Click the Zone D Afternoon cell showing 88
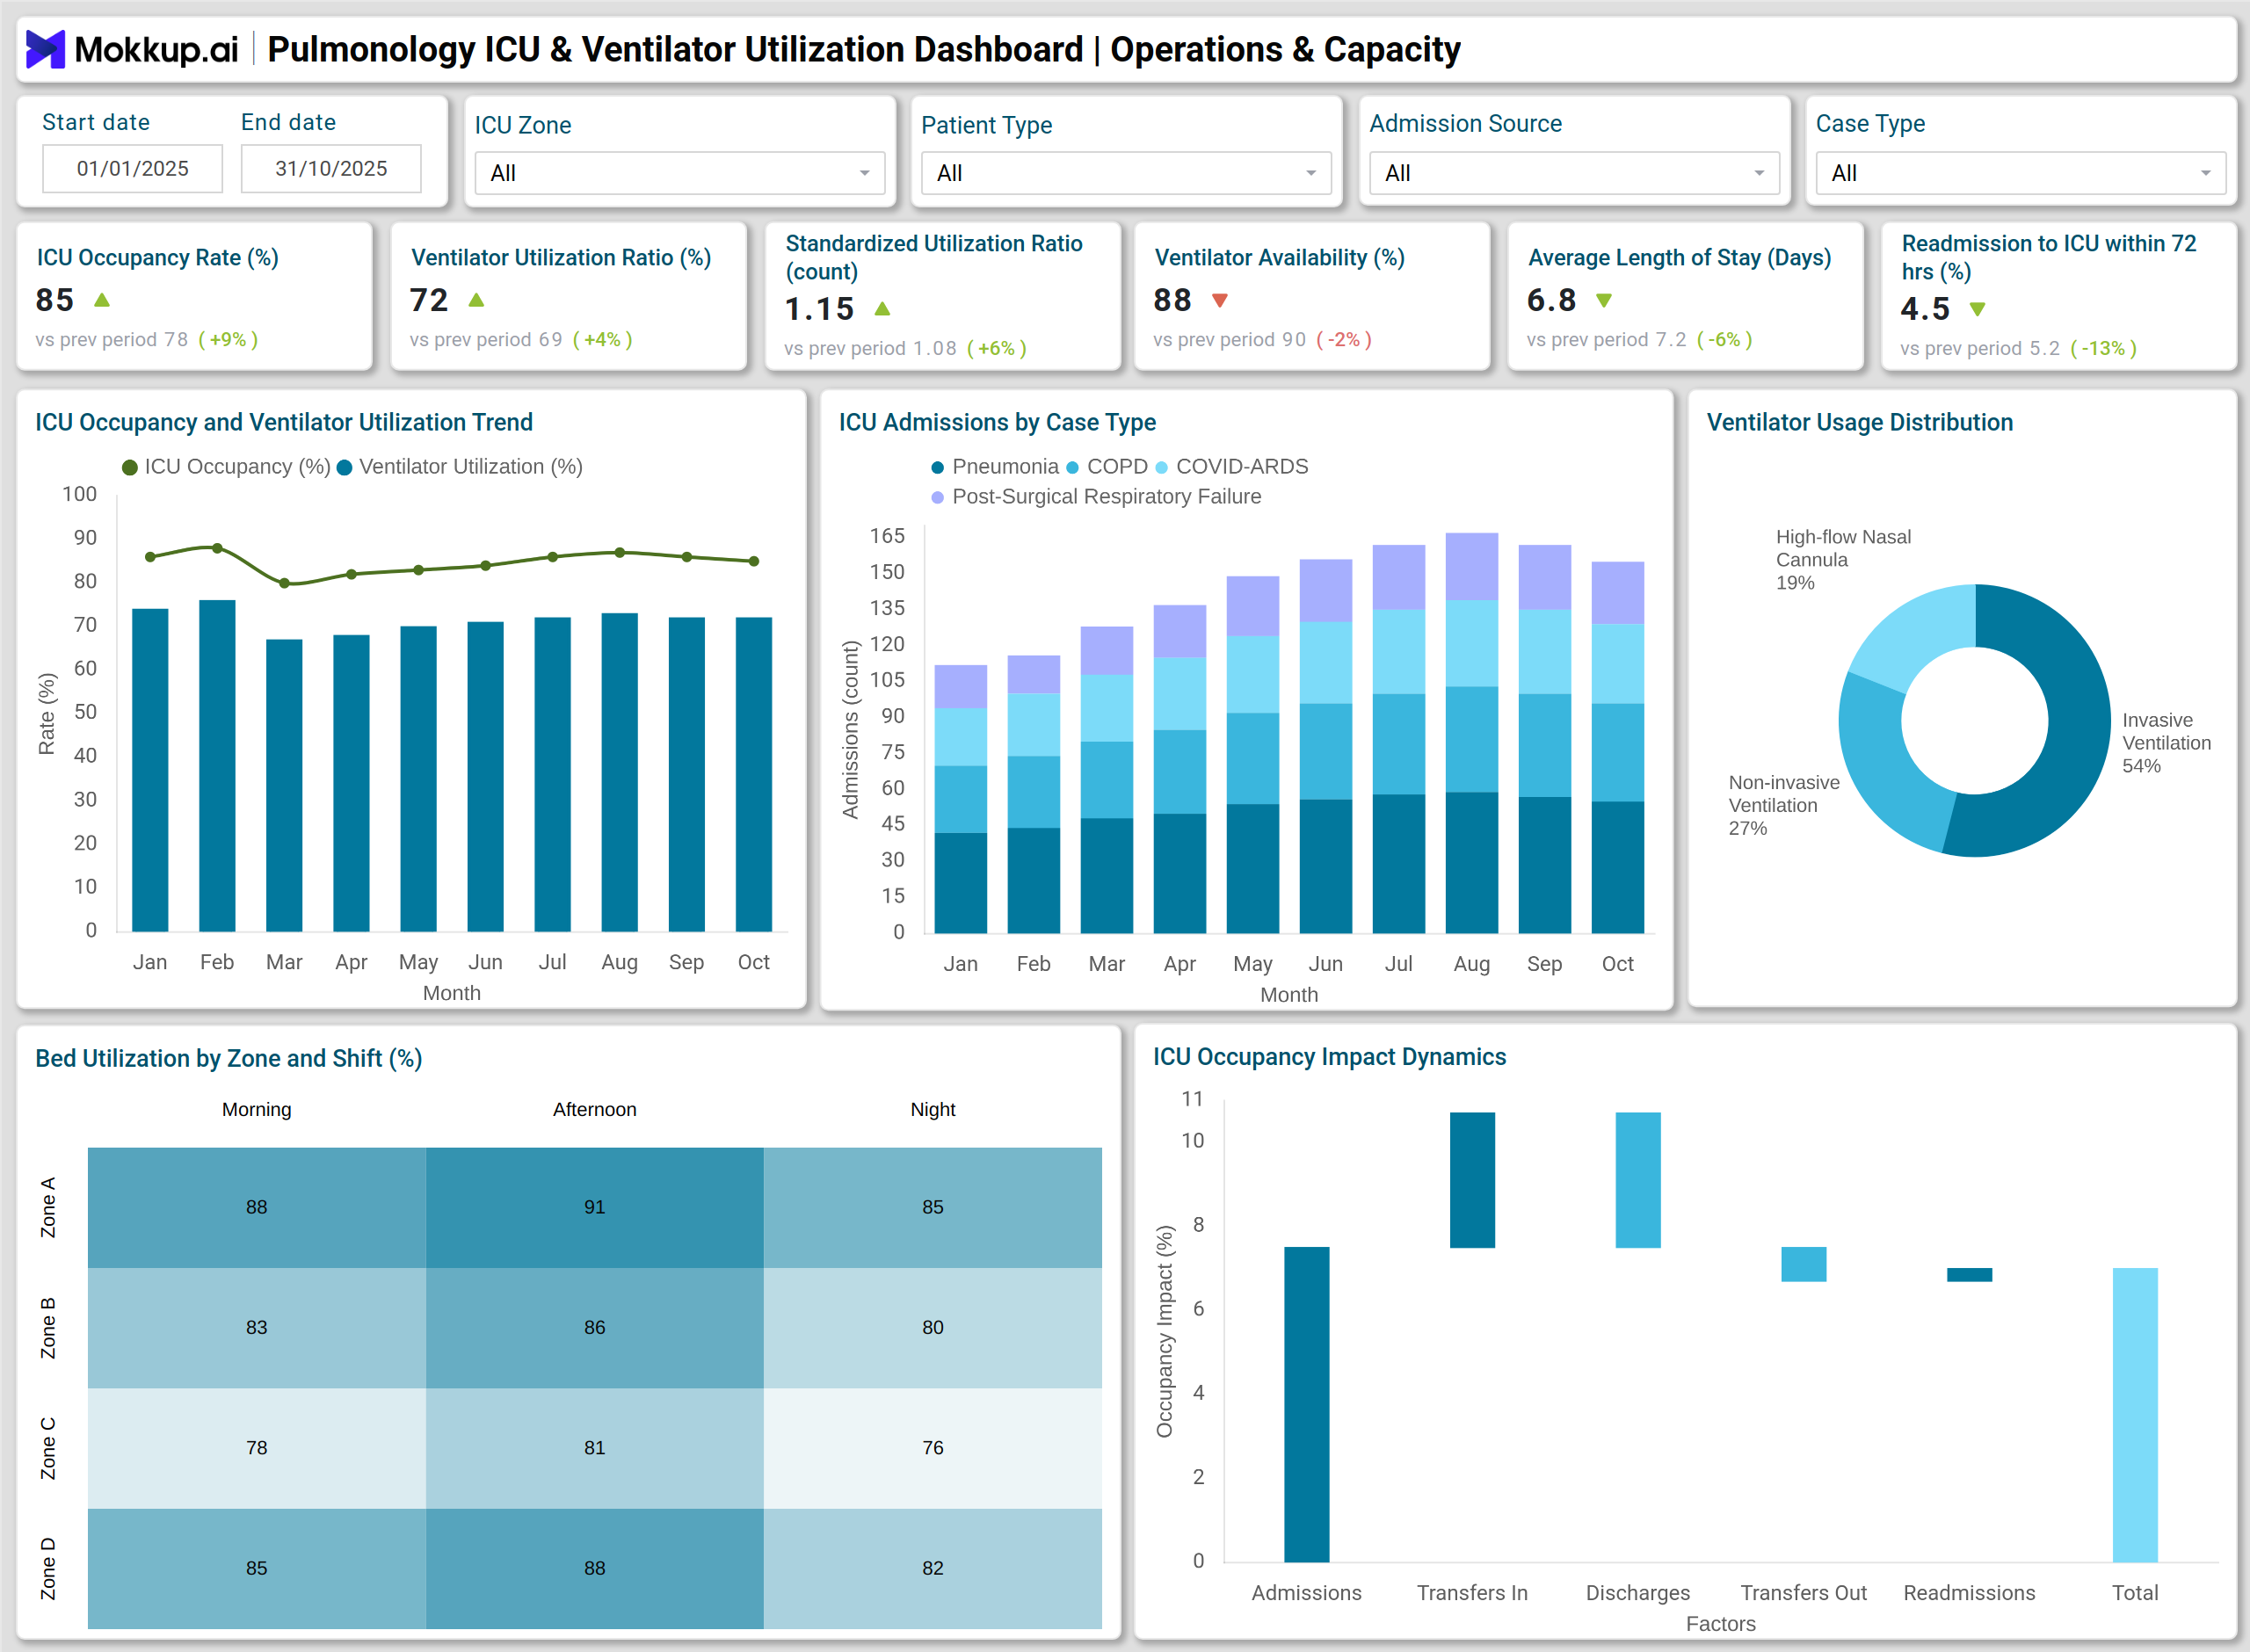 (x=594, y=1568)
